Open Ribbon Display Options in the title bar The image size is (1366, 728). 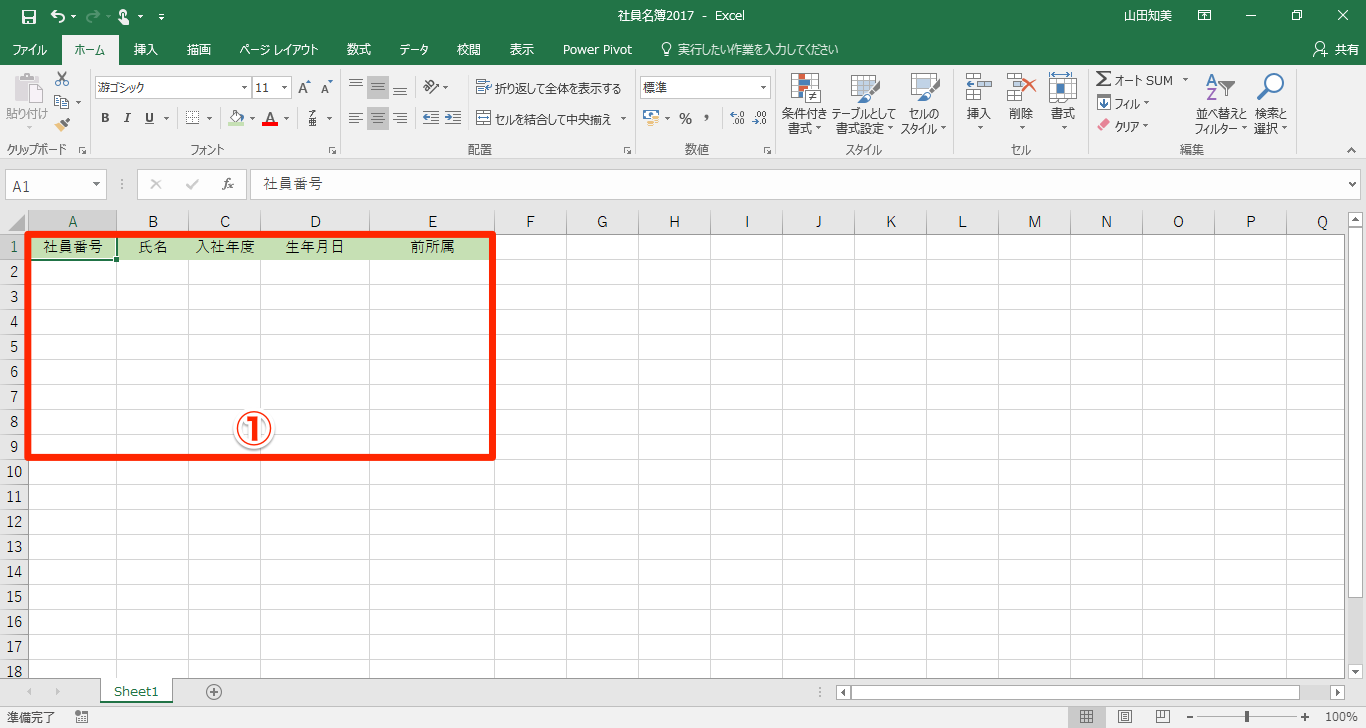1205,16
